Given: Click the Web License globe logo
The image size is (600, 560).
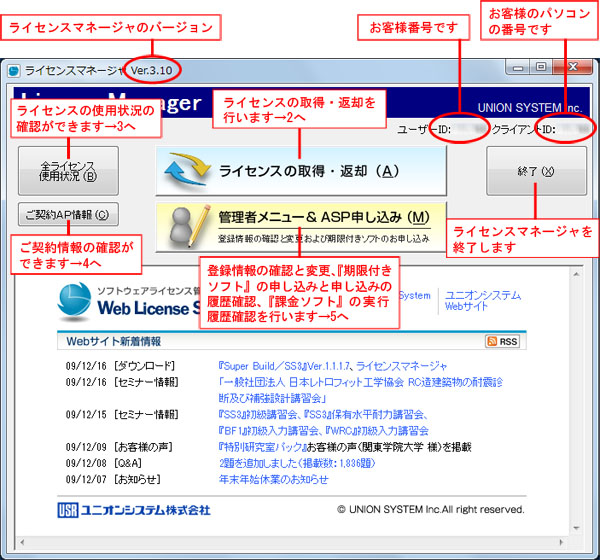Looking at the screenshot, I should (x=74, y=301).
